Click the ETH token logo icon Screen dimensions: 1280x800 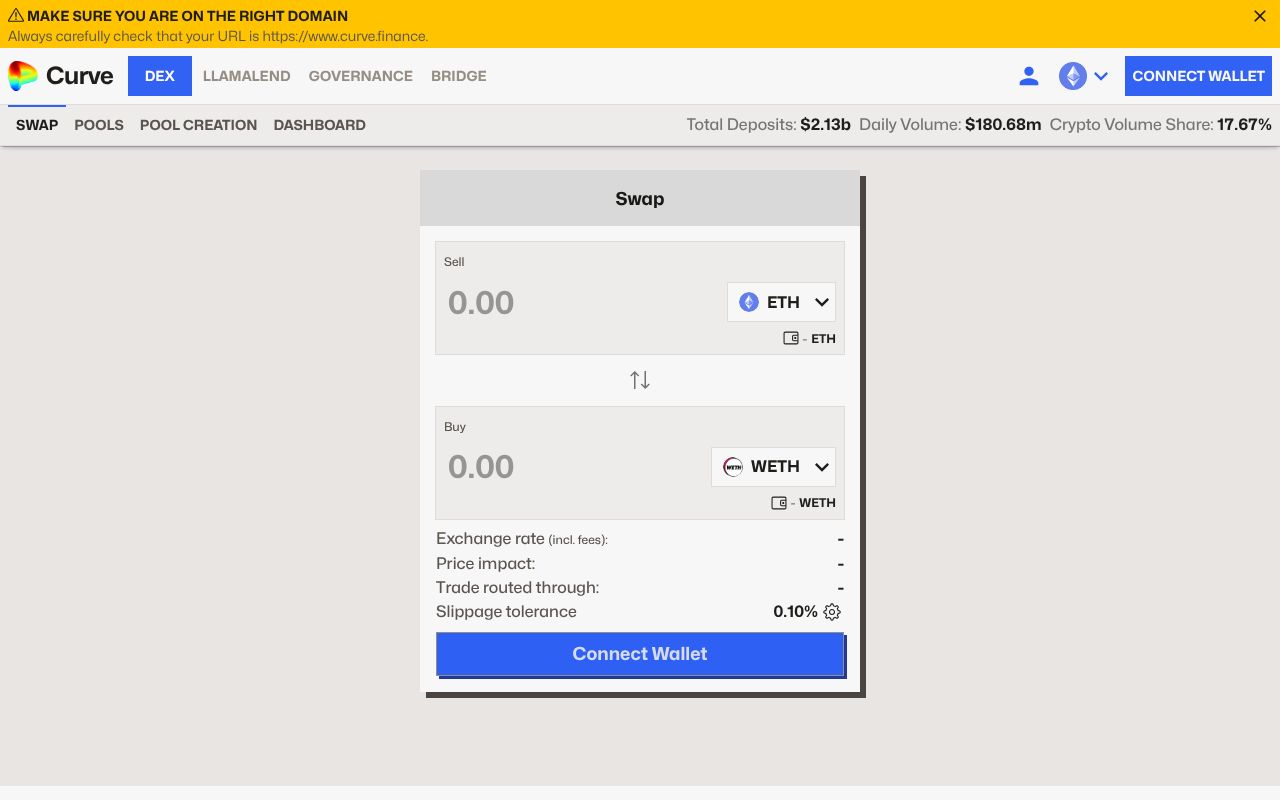(x=749, y=302)
